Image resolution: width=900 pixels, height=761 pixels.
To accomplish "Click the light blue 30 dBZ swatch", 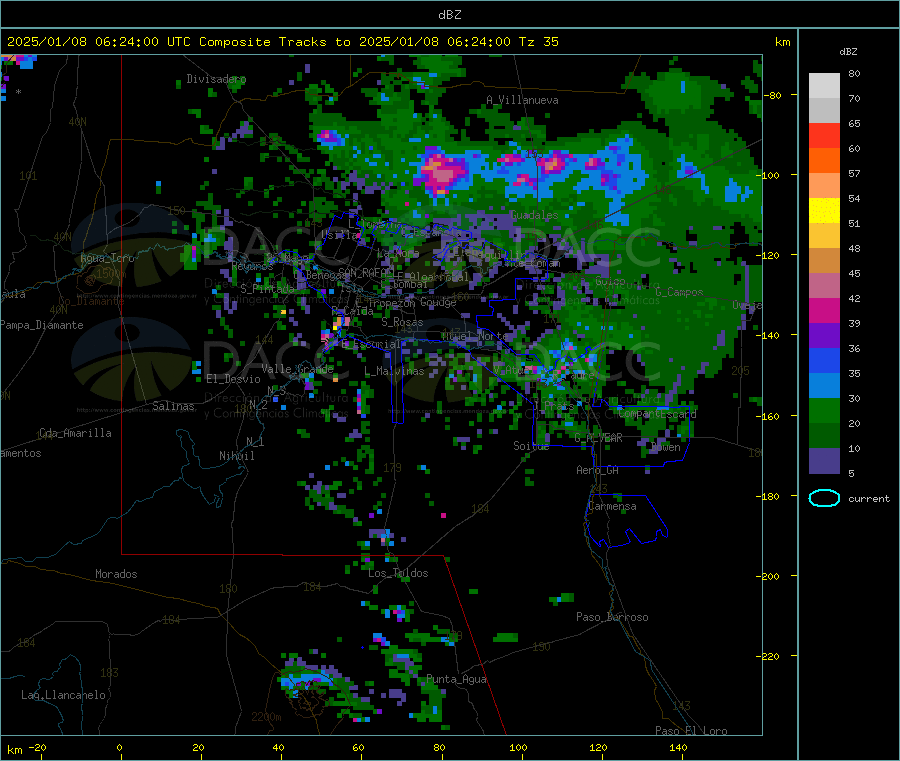I will [x=824, y=386].
